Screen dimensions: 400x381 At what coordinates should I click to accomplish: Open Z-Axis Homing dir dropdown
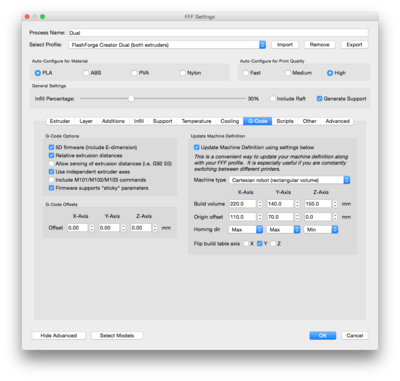click(321, 229)
